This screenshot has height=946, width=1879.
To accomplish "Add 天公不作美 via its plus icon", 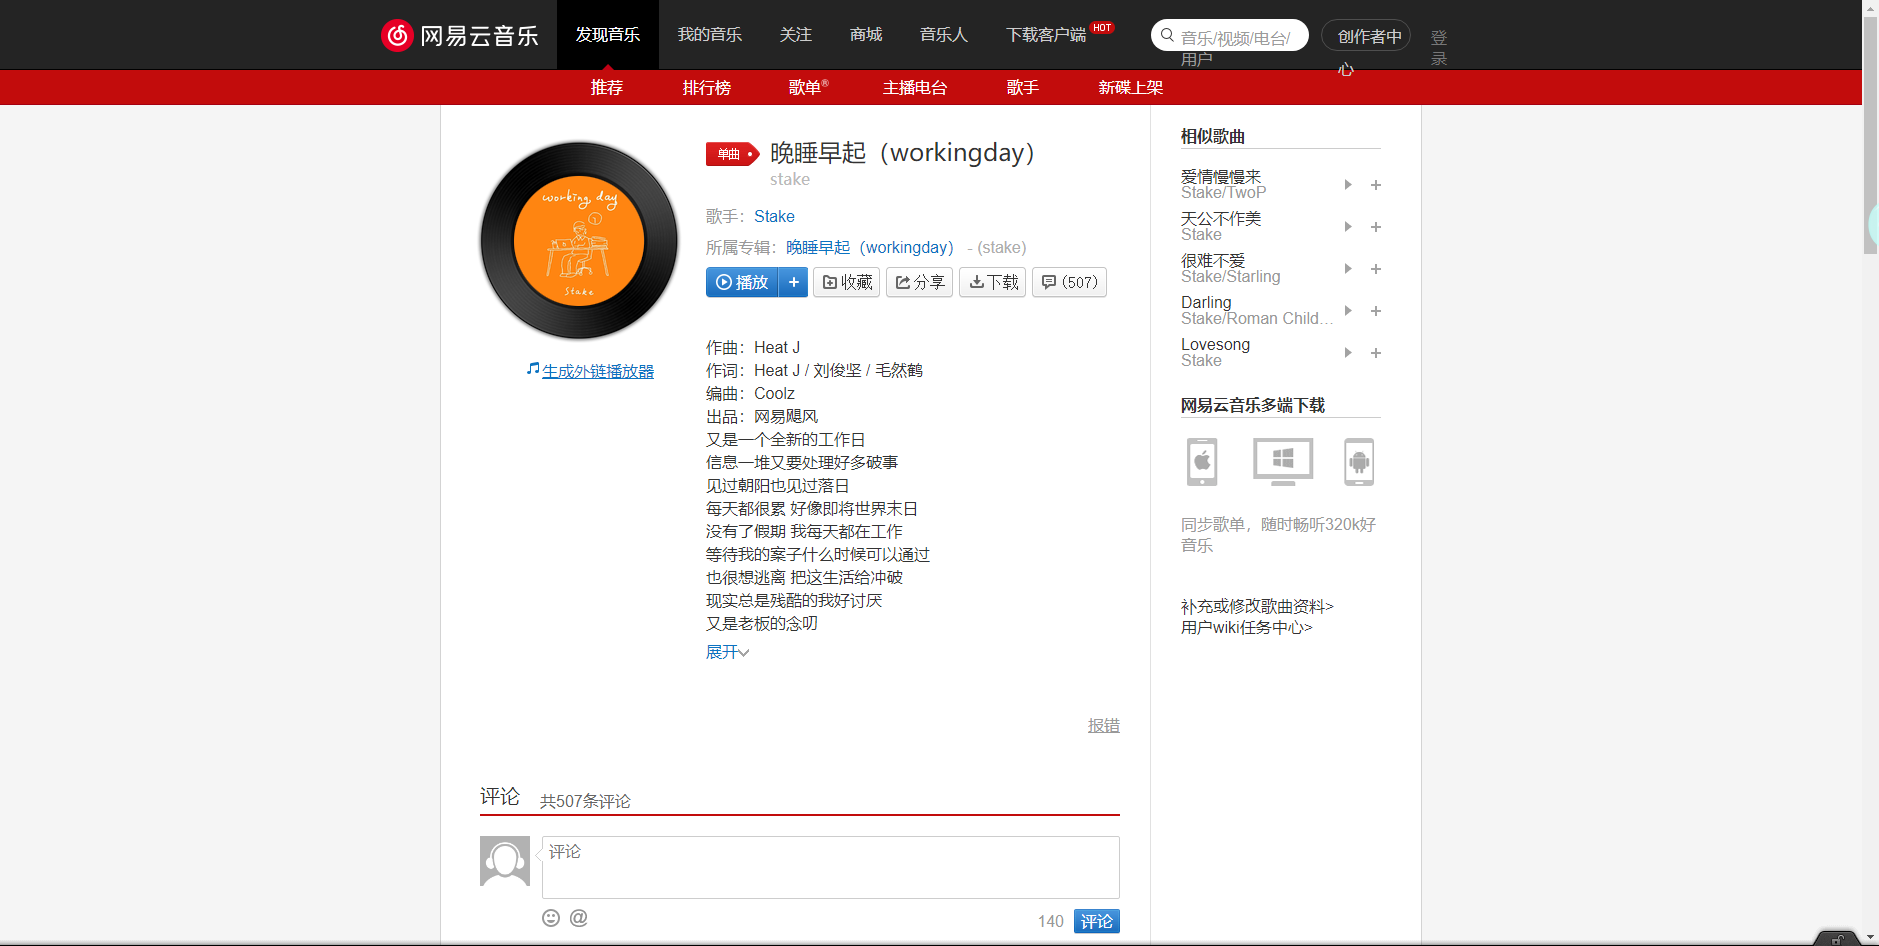I will 1375,227.
